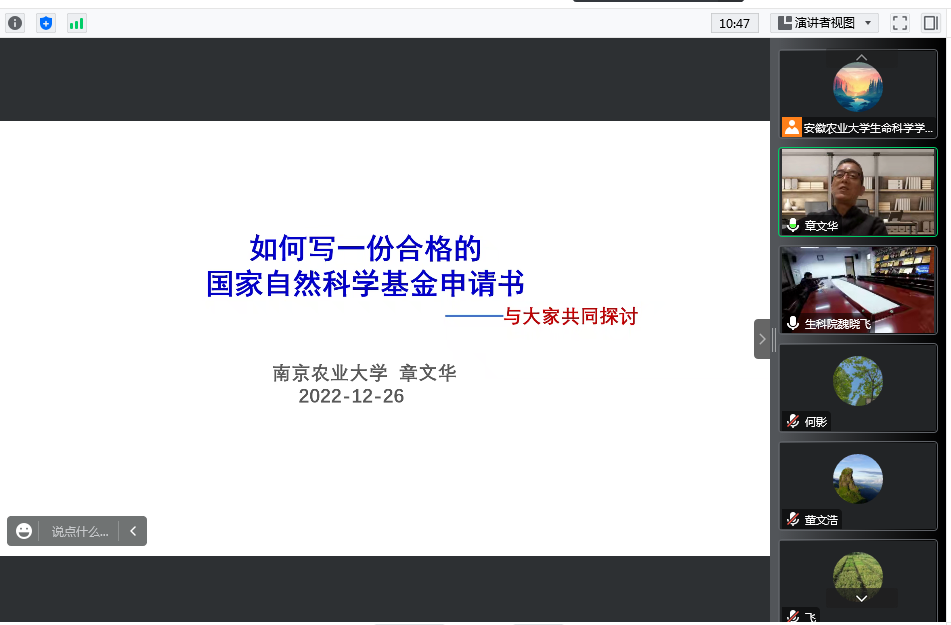Click the blue security shield icon
This screenshot has width=951, height=625.
point(46,23)
